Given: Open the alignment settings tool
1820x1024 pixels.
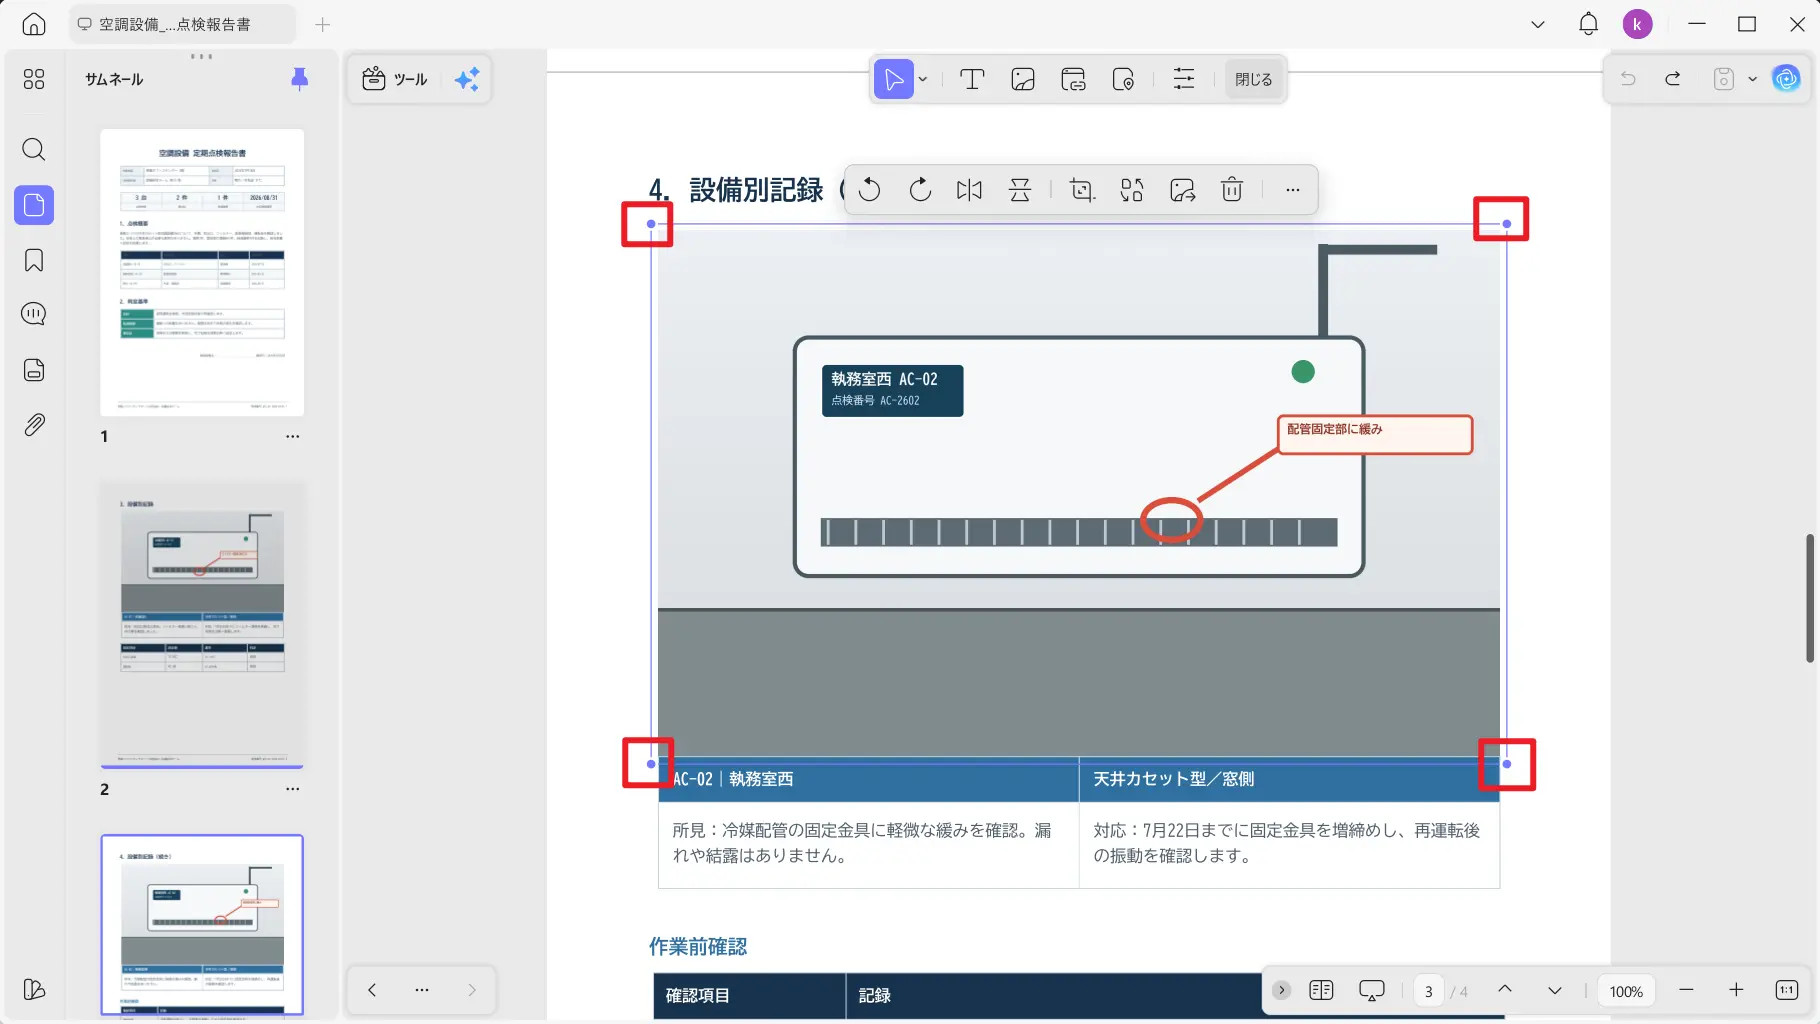Looking at the screenshot, I should (1184, 79).
